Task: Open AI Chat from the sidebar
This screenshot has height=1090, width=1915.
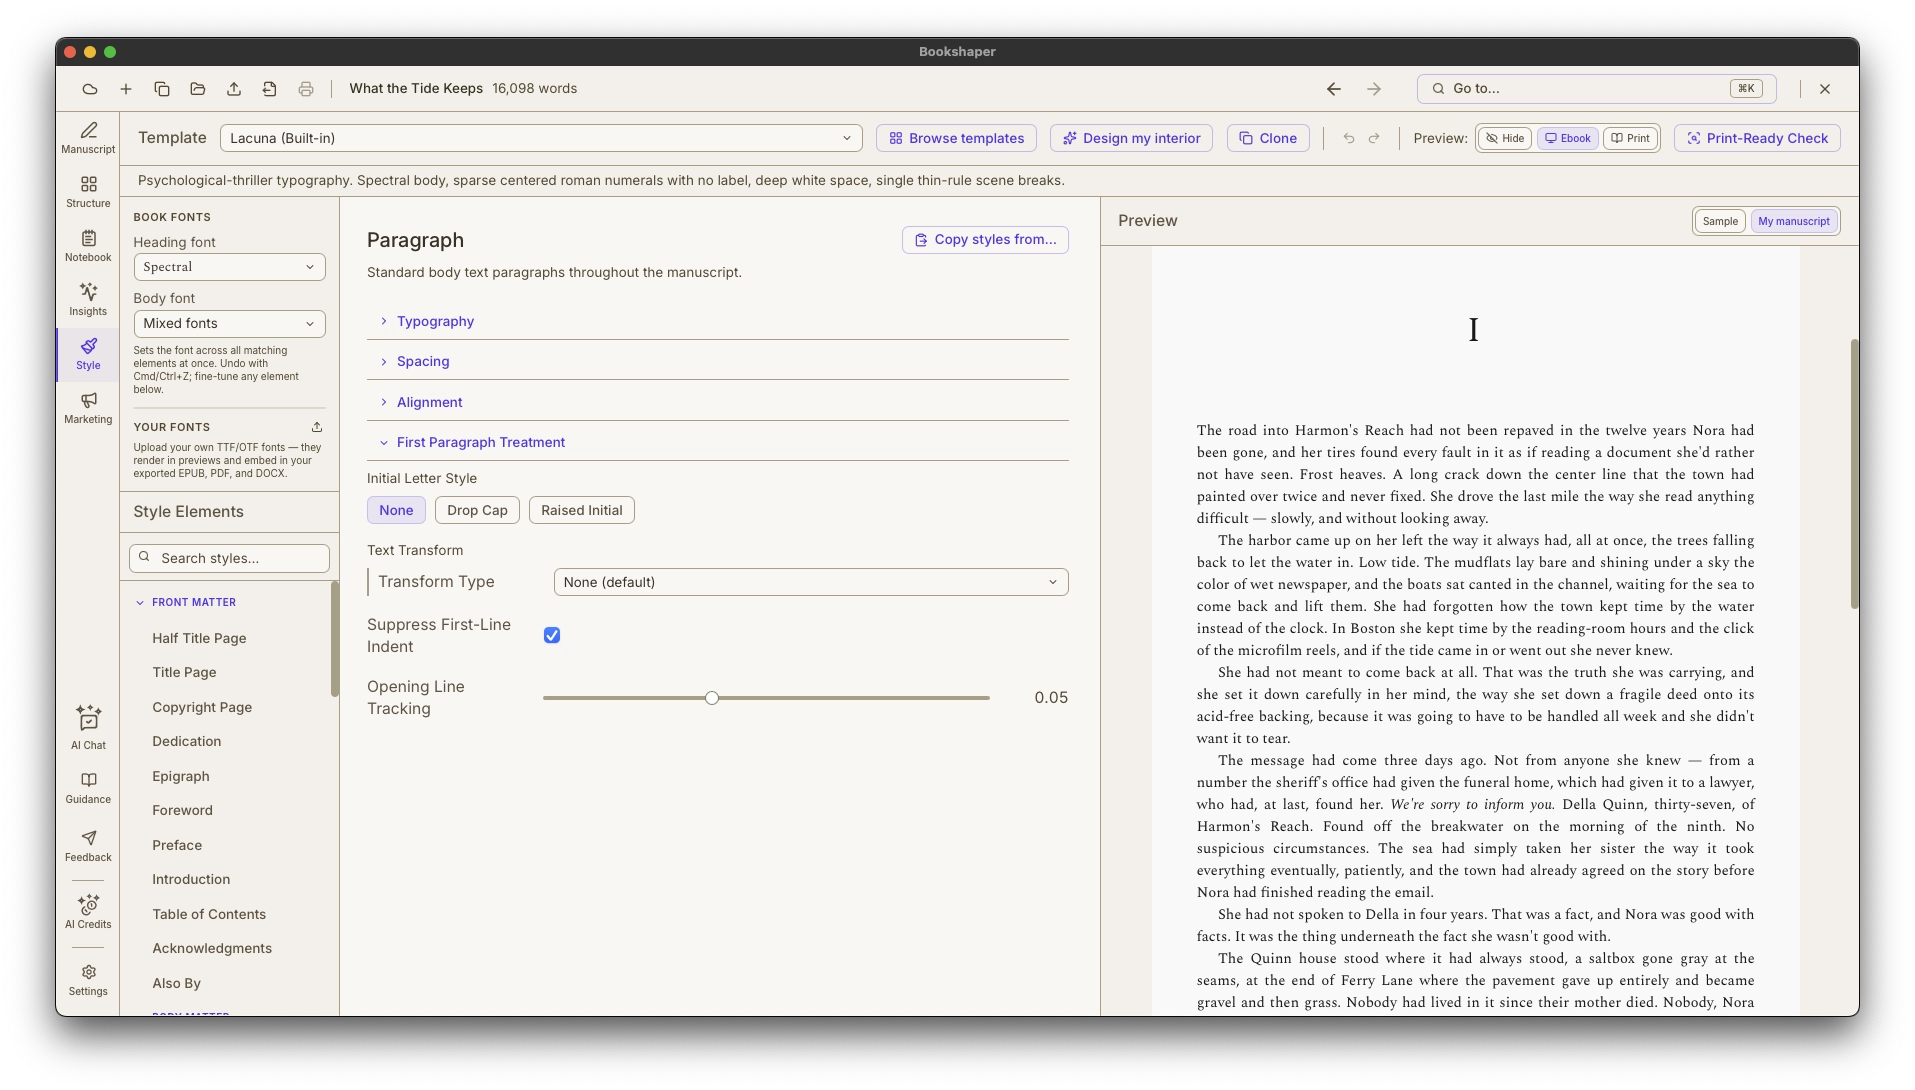Action: [x=88, y=727]
